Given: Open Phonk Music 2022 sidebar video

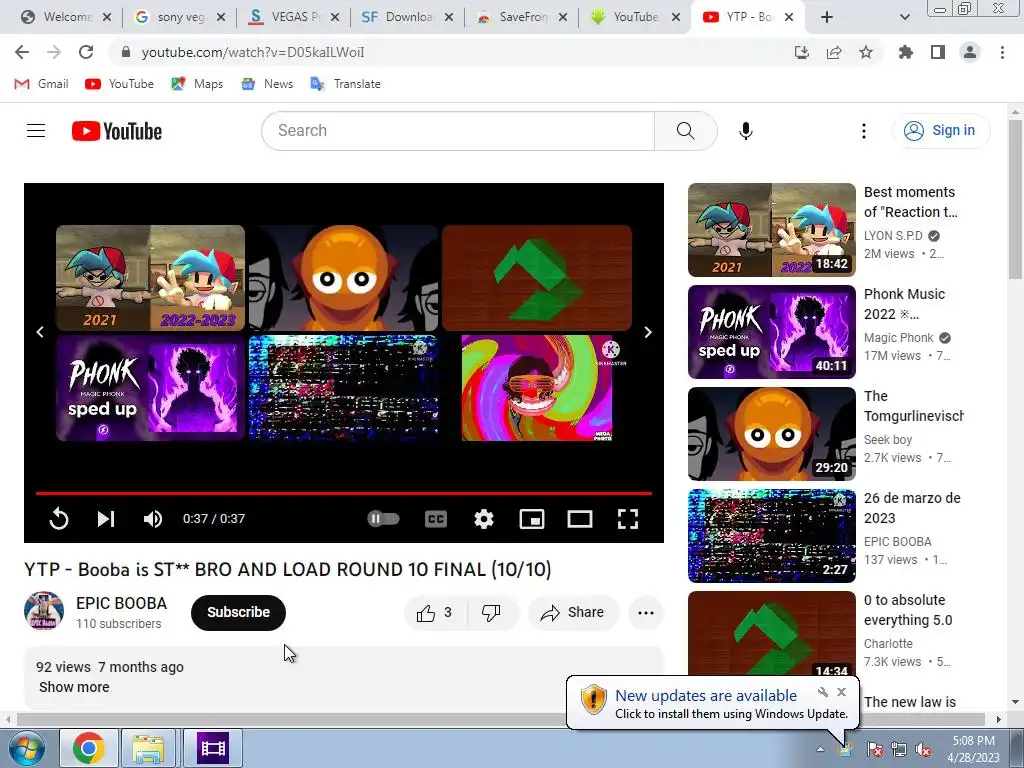Looking at the screenshot, I should [x=772, y=332].
